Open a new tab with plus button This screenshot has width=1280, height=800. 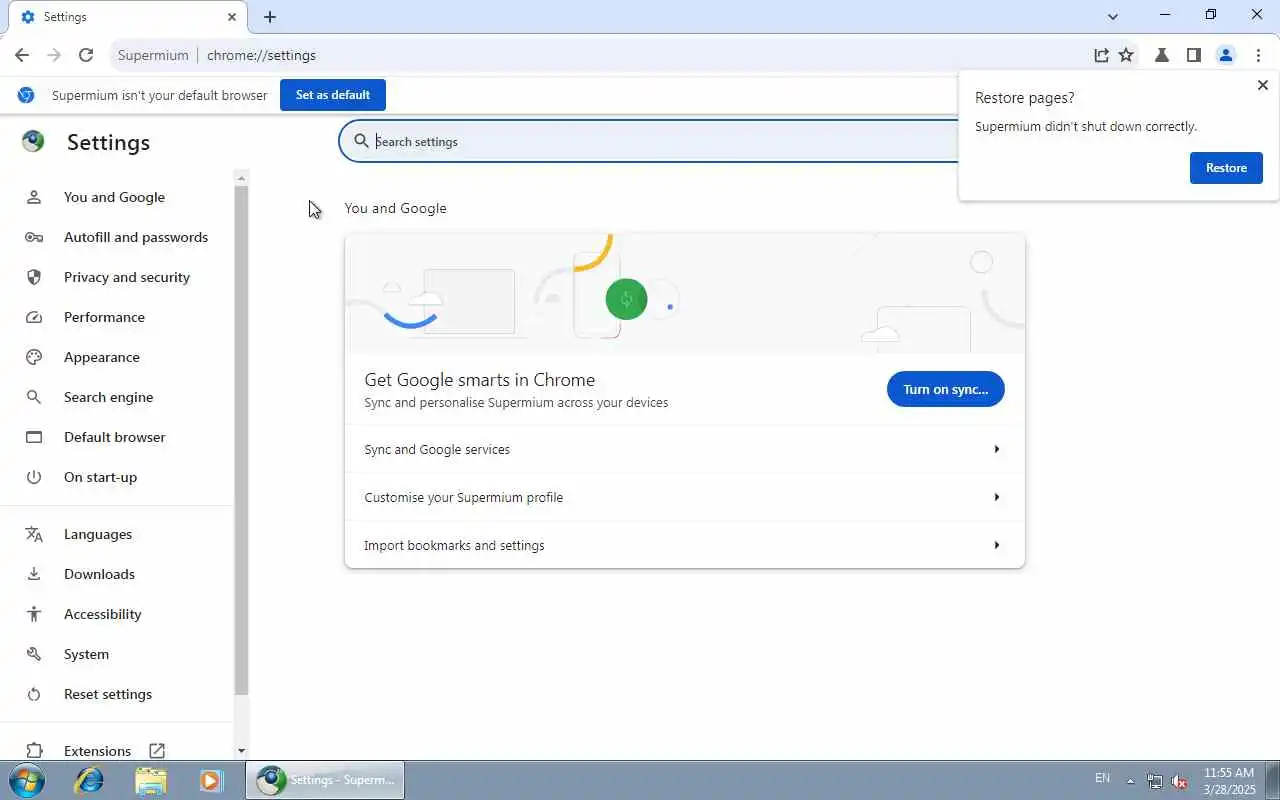(x=270, y=17)
